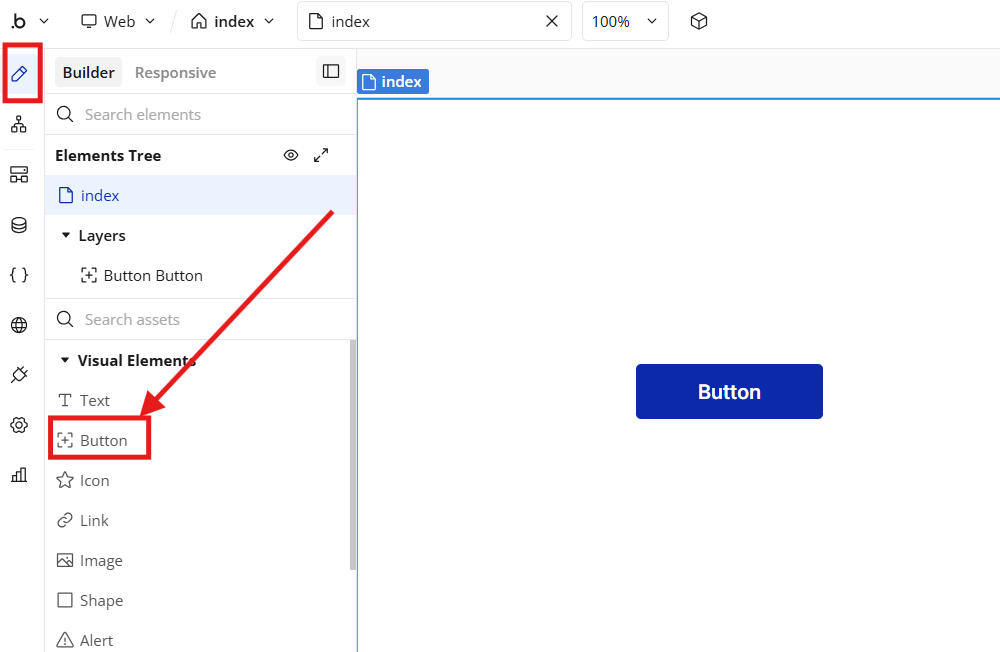
Task: Toggle the side panel layout icon
Action: point(331,71)
